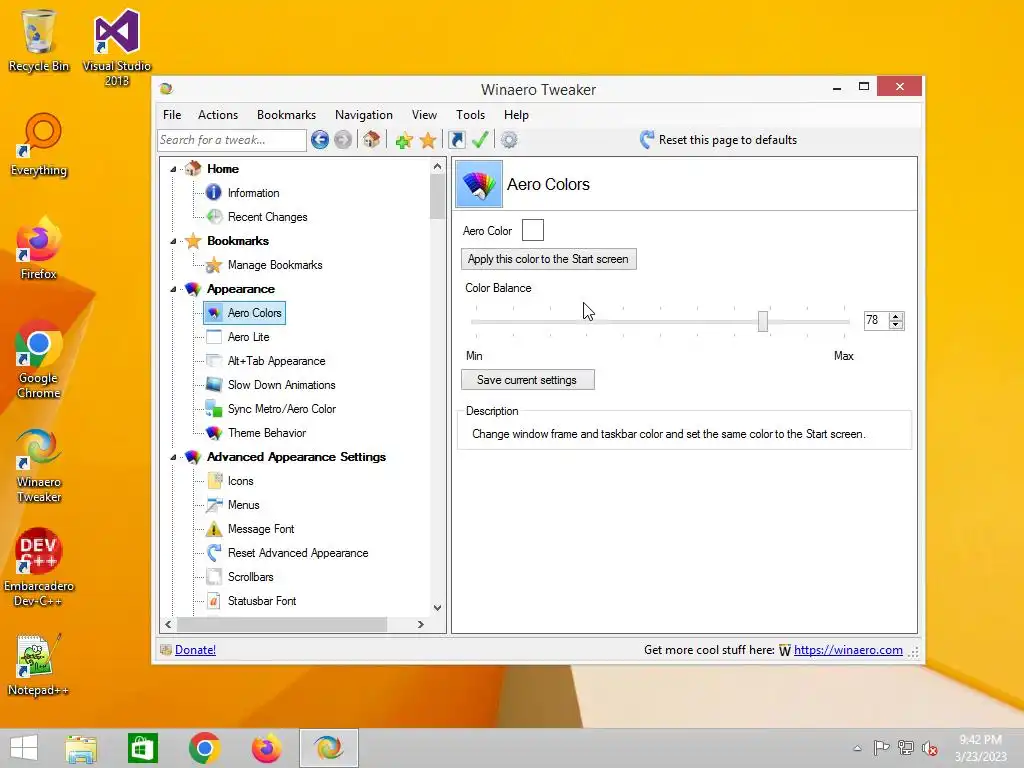Click the Windows Start button
Screen dimensions: 1024x768
(x=24, y=748)
